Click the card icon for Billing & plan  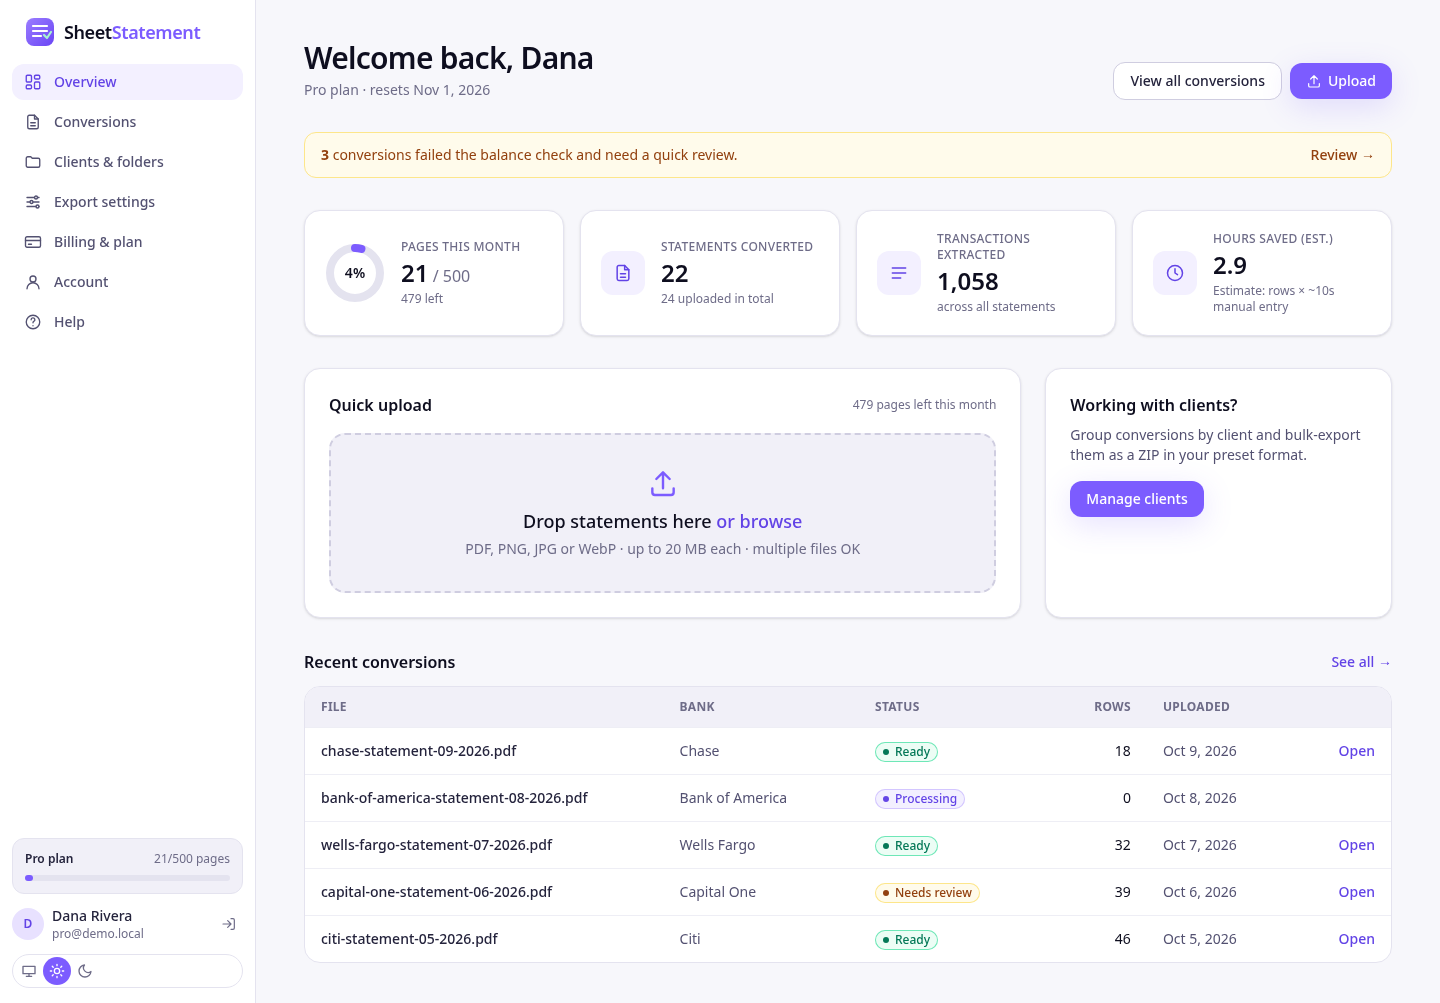coord(33,242)
